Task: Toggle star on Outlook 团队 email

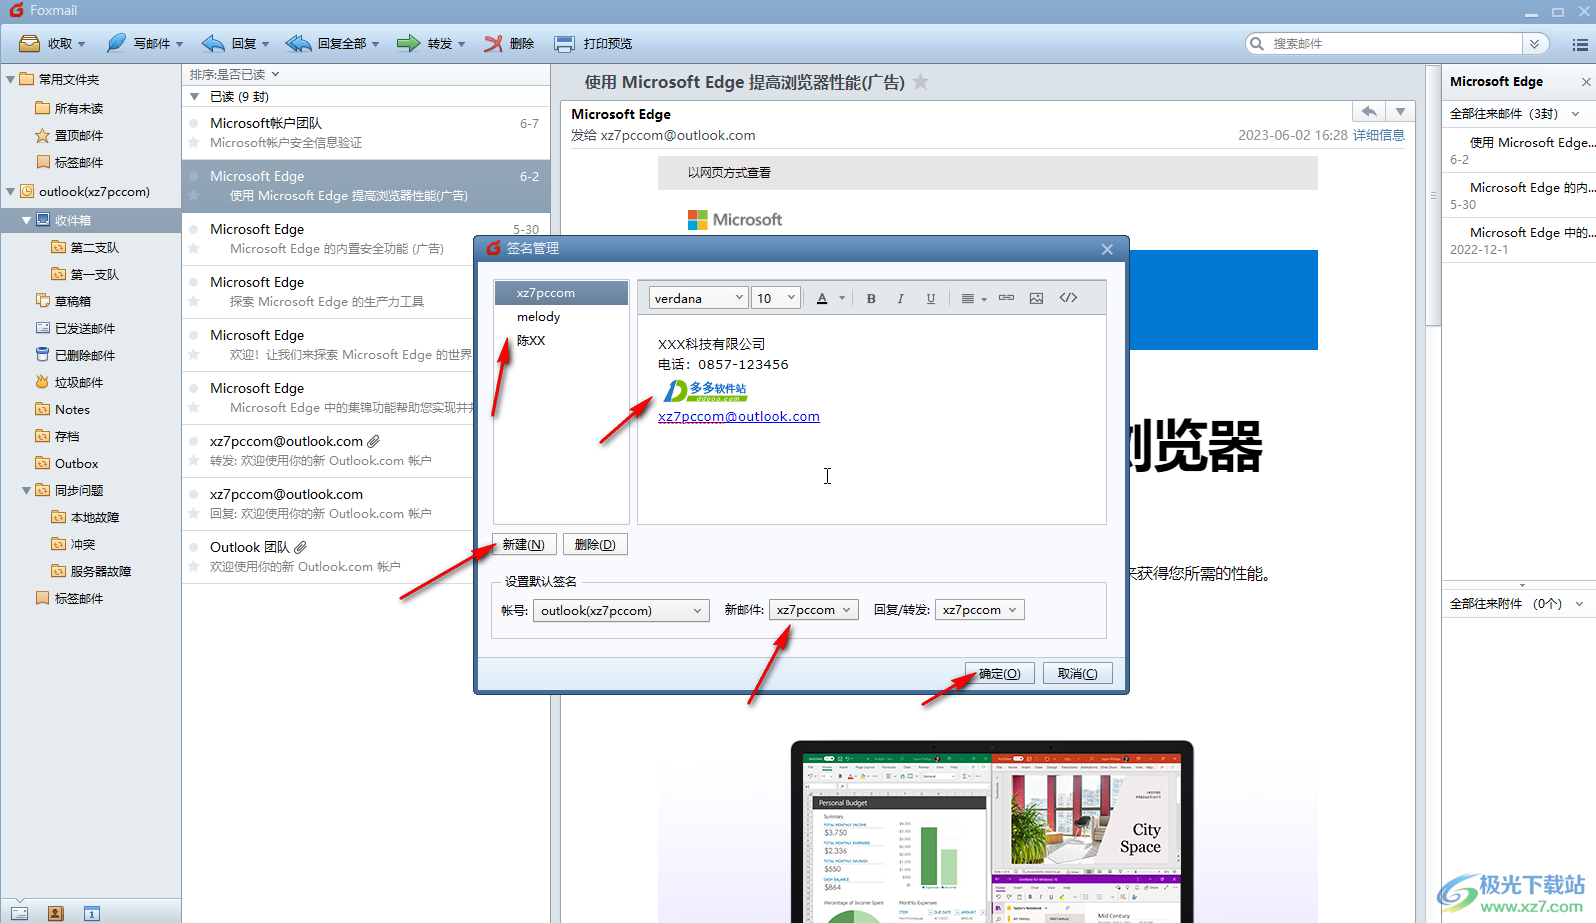Action: pos(194,567)
